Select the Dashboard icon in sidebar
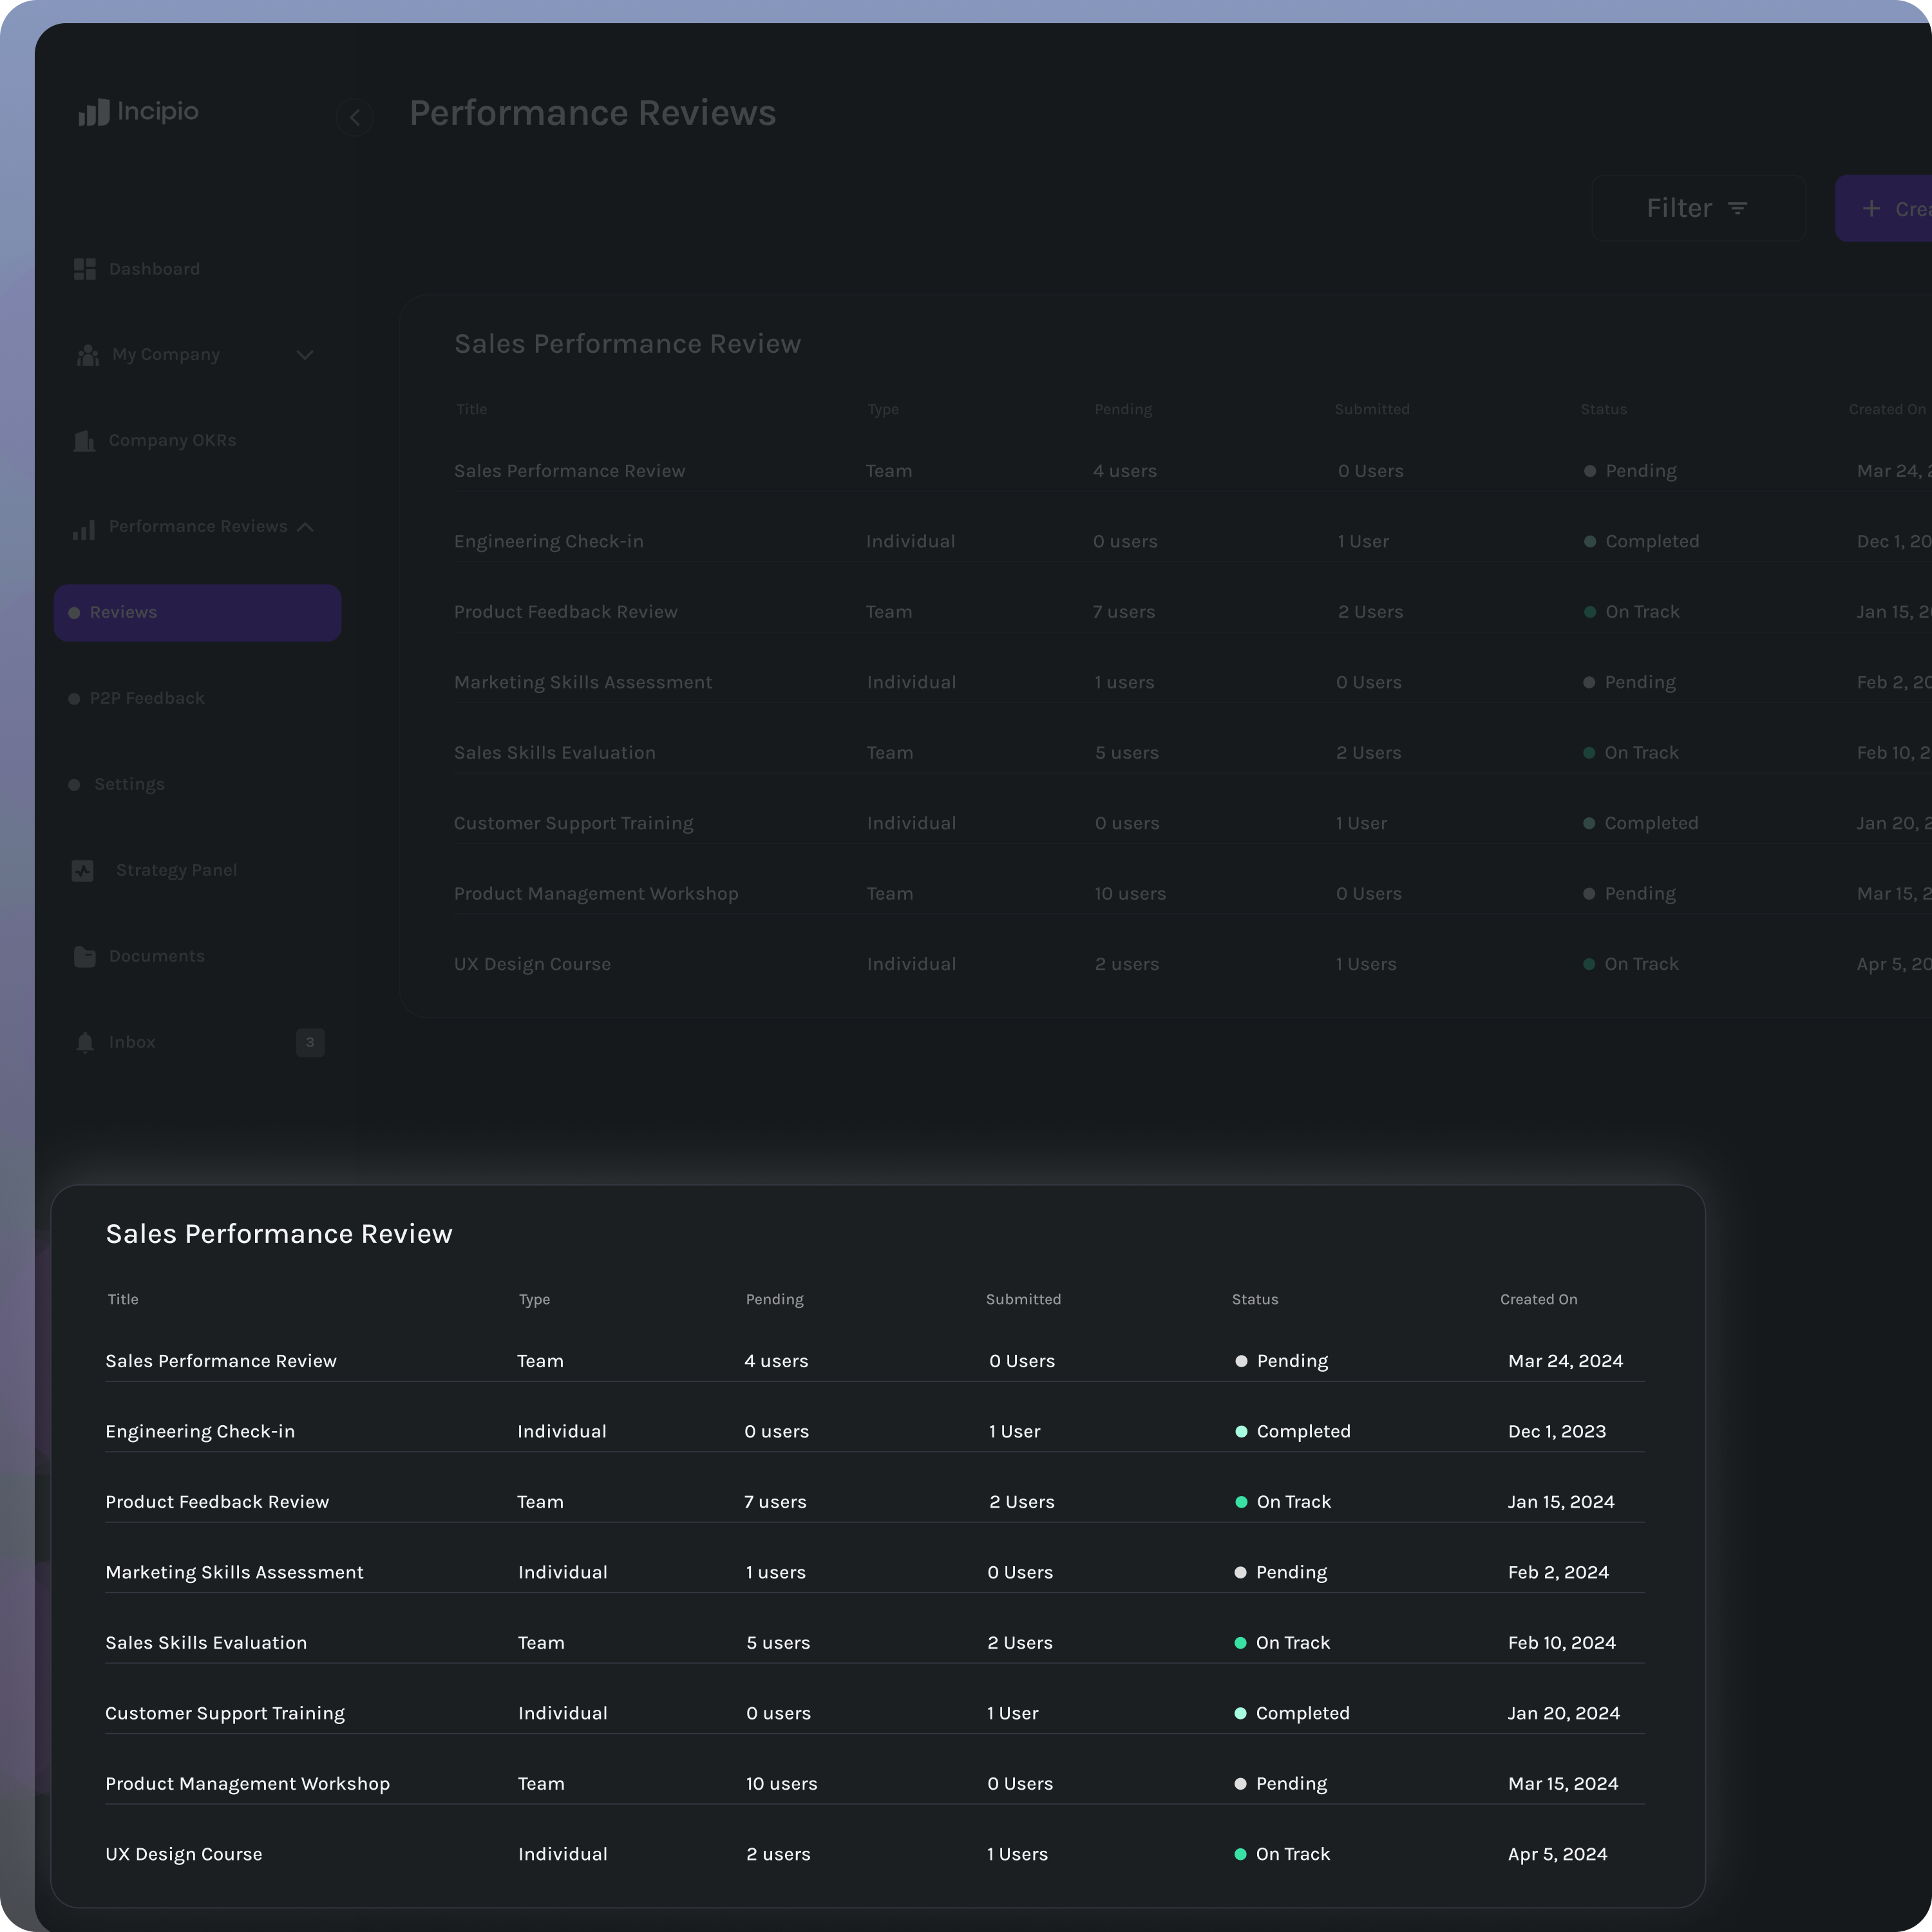Viewport: 1932px width, 1932px height. [85, 268]
